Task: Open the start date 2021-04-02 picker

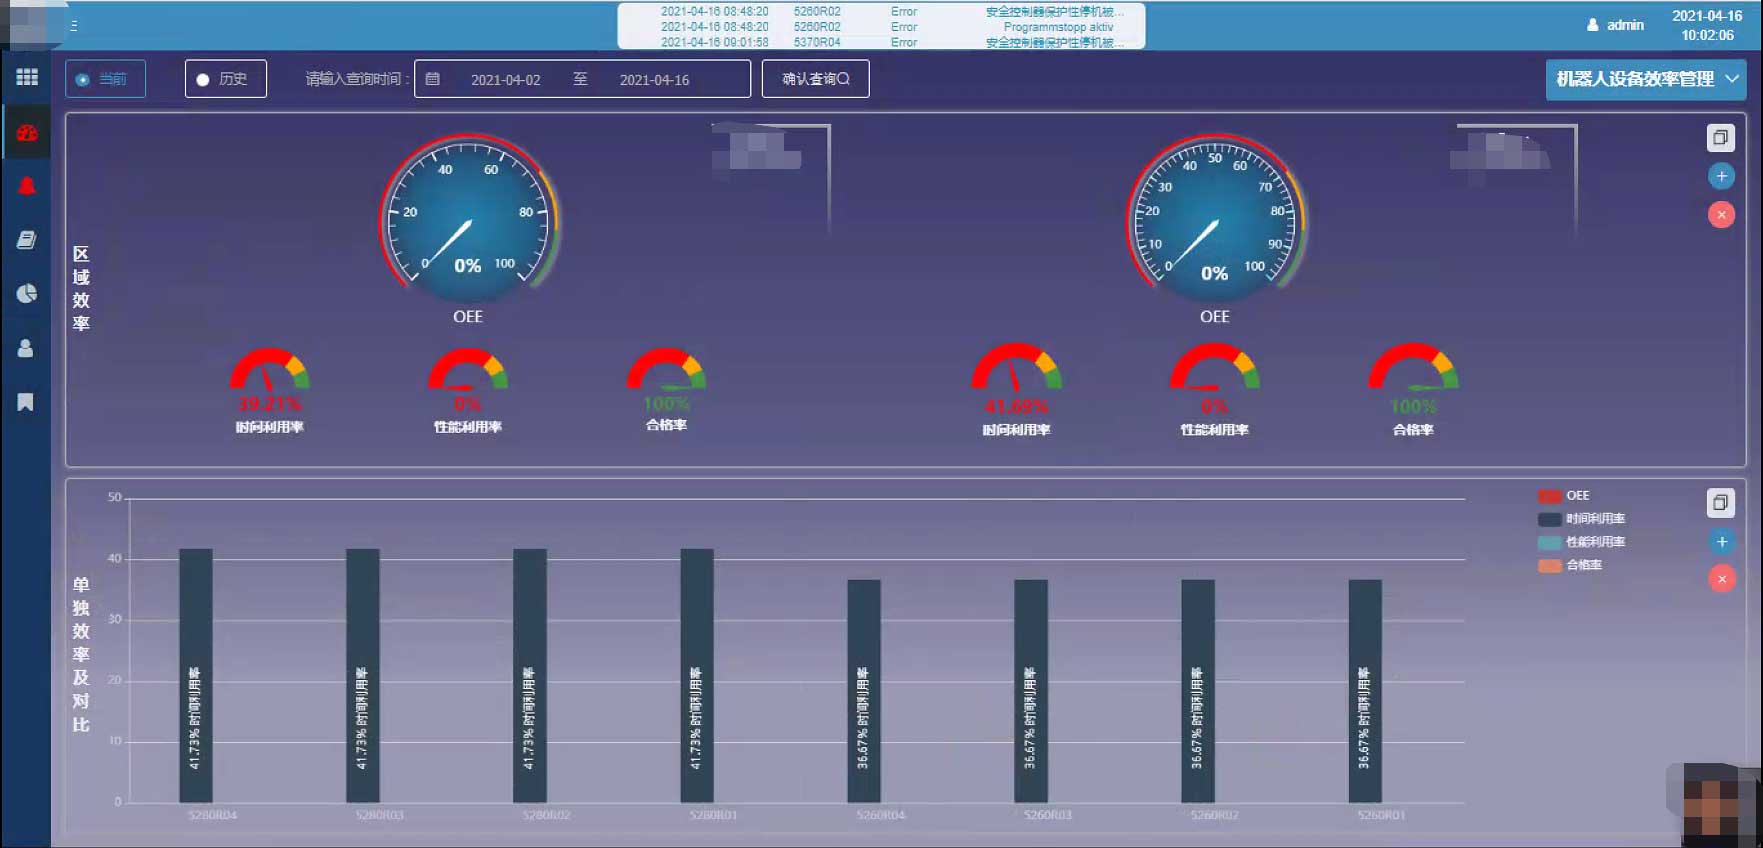Action: [x=505, y=80]
